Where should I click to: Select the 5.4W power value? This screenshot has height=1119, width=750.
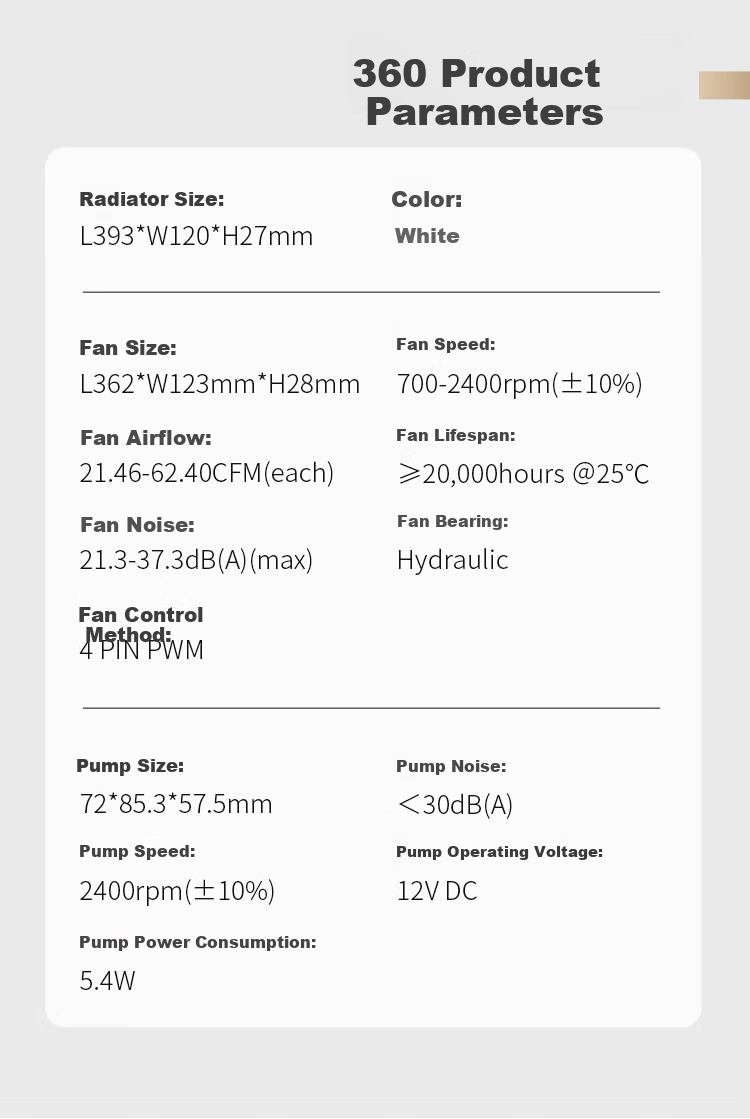[x=107, y=981]
